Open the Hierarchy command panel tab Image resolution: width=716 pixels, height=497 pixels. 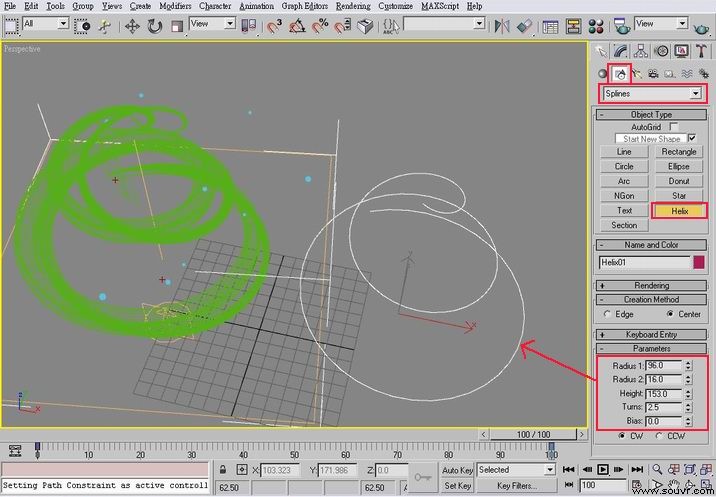(641, 51)
